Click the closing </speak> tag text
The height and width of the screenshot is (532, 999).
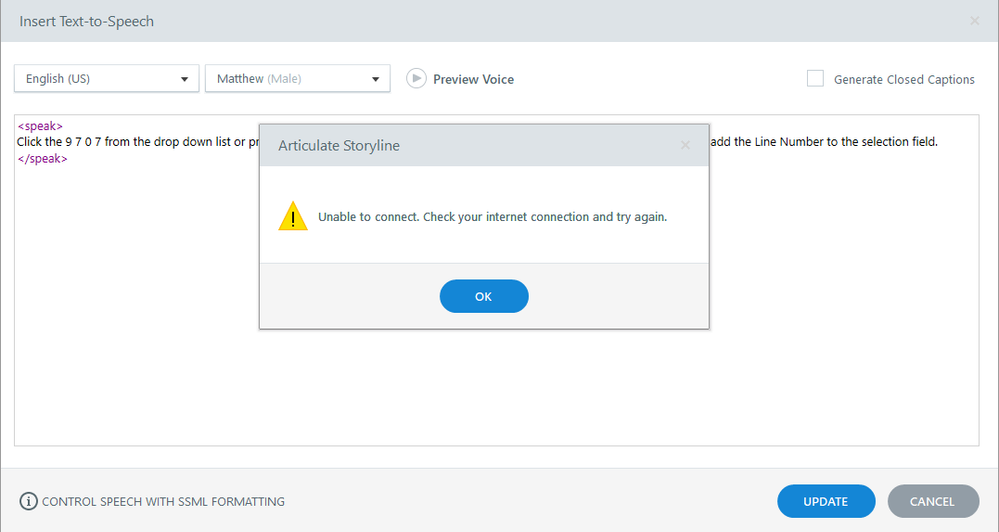[42, 159]
